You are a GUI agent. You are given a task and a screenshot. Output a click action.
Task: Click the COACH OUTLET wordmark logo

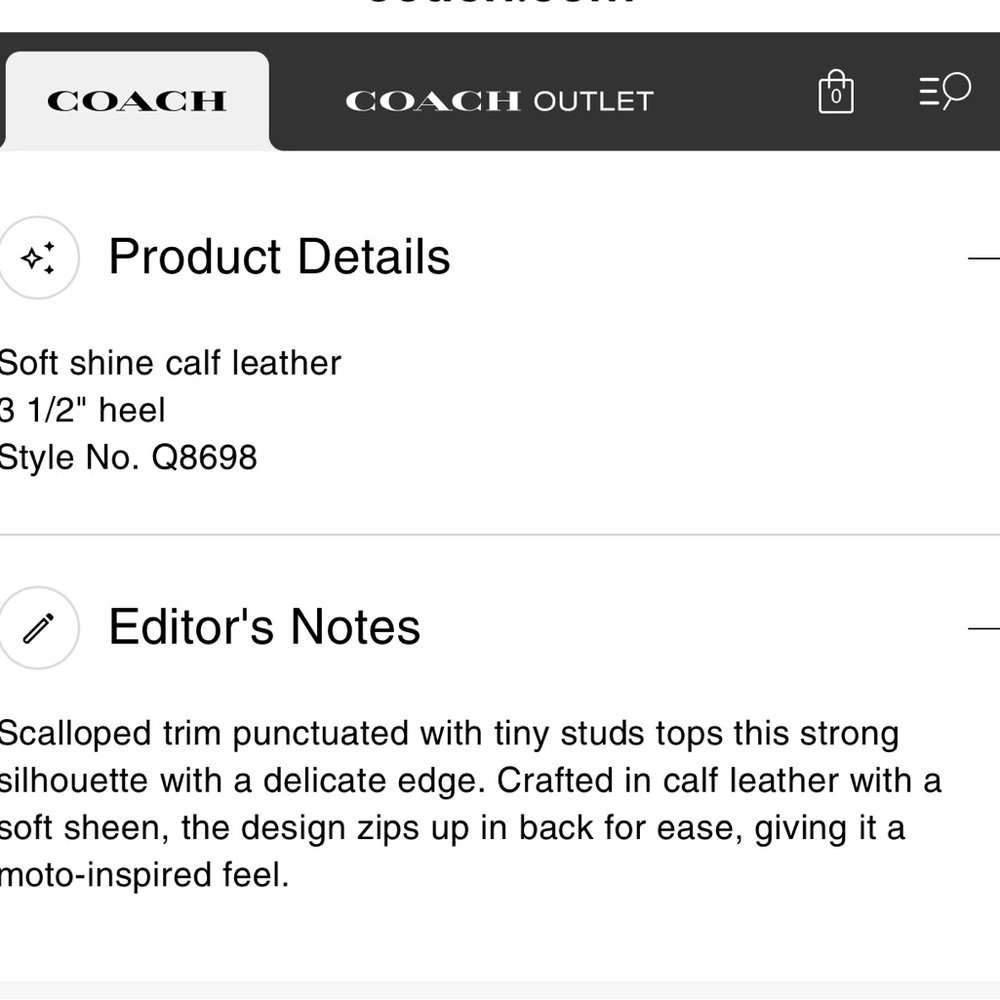point(498,99)
